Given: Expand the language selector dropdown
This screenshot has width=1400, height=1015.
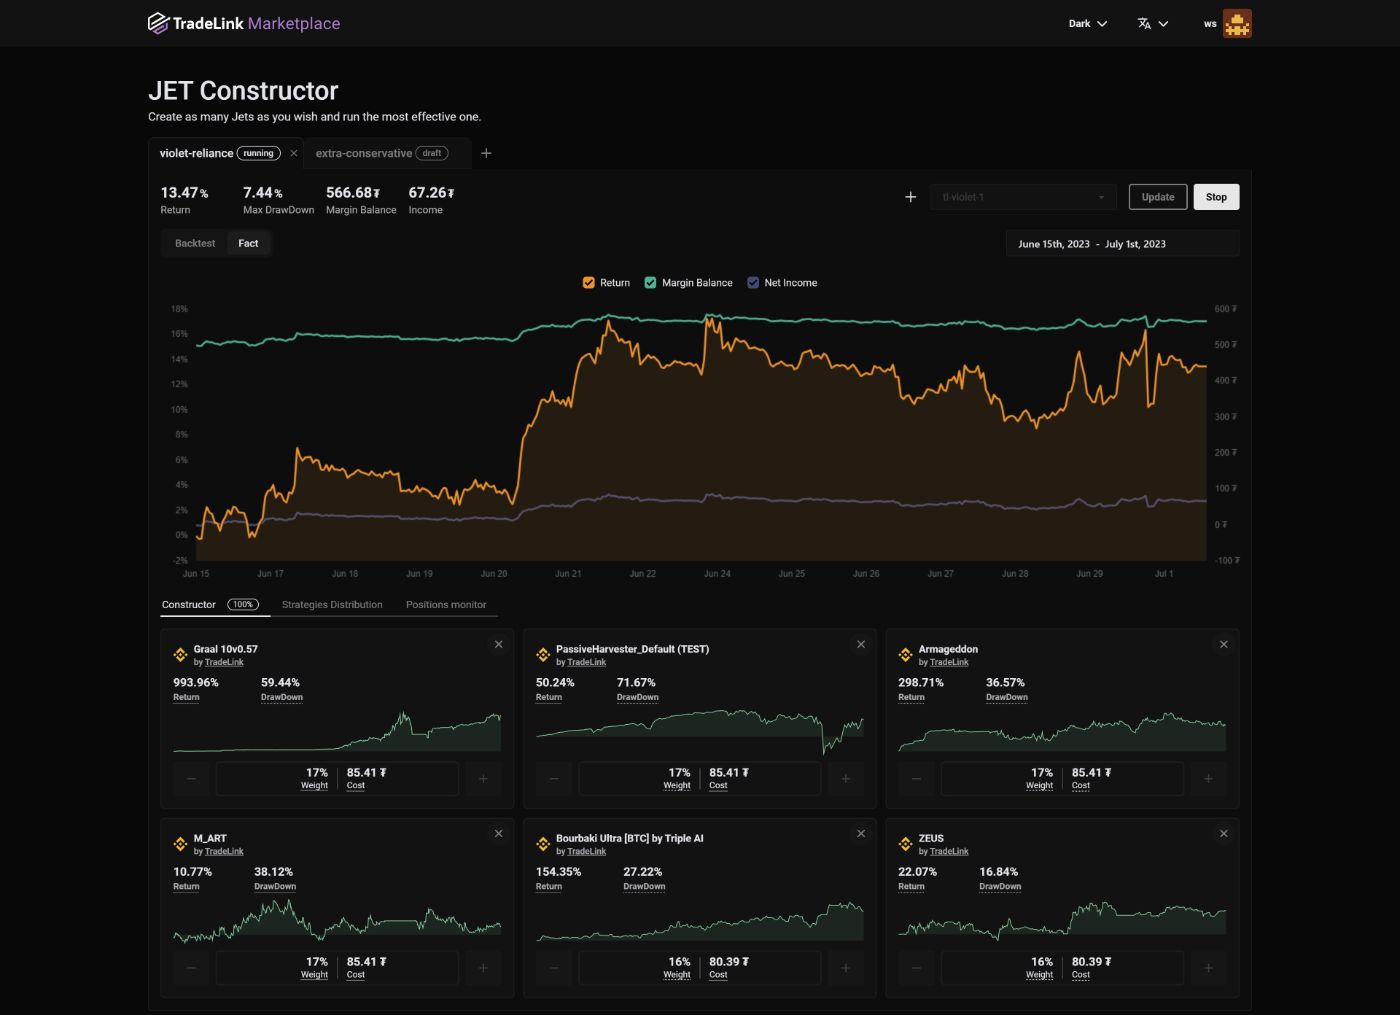Looking at the screenshot, I should pyautogui.click(x=1152, y=24).
